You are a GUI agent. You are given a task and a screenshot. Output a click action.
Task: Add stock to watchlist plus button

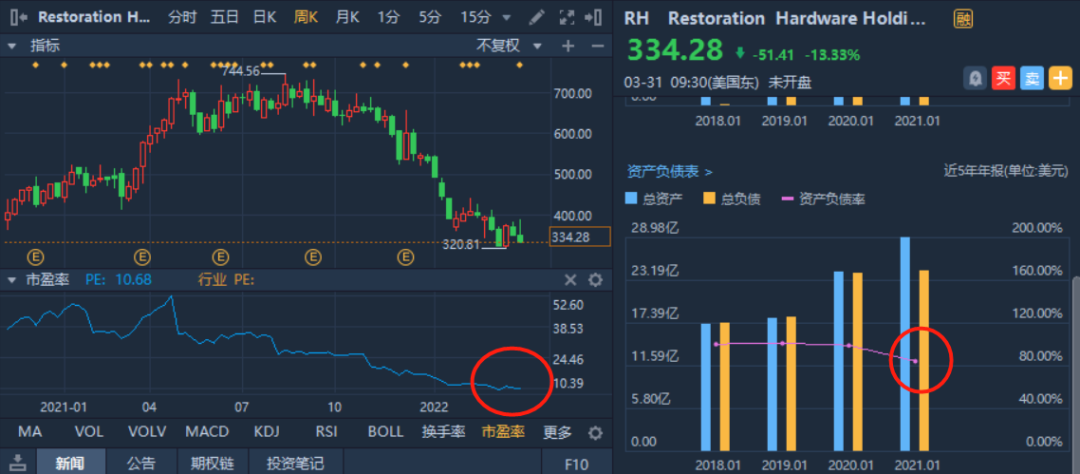coord(1059,79)
